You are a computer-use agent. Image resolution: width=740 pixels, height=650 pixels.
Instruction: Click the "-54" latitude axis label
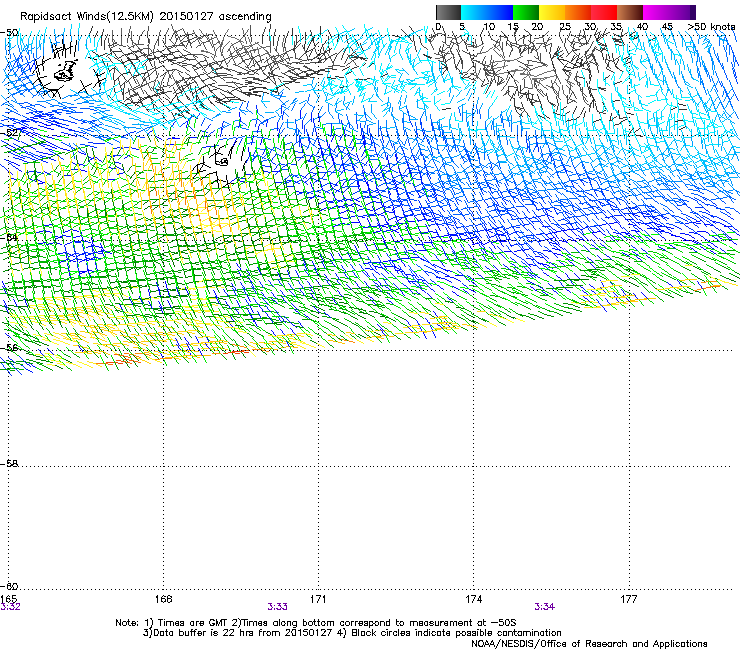click(9, 237)
